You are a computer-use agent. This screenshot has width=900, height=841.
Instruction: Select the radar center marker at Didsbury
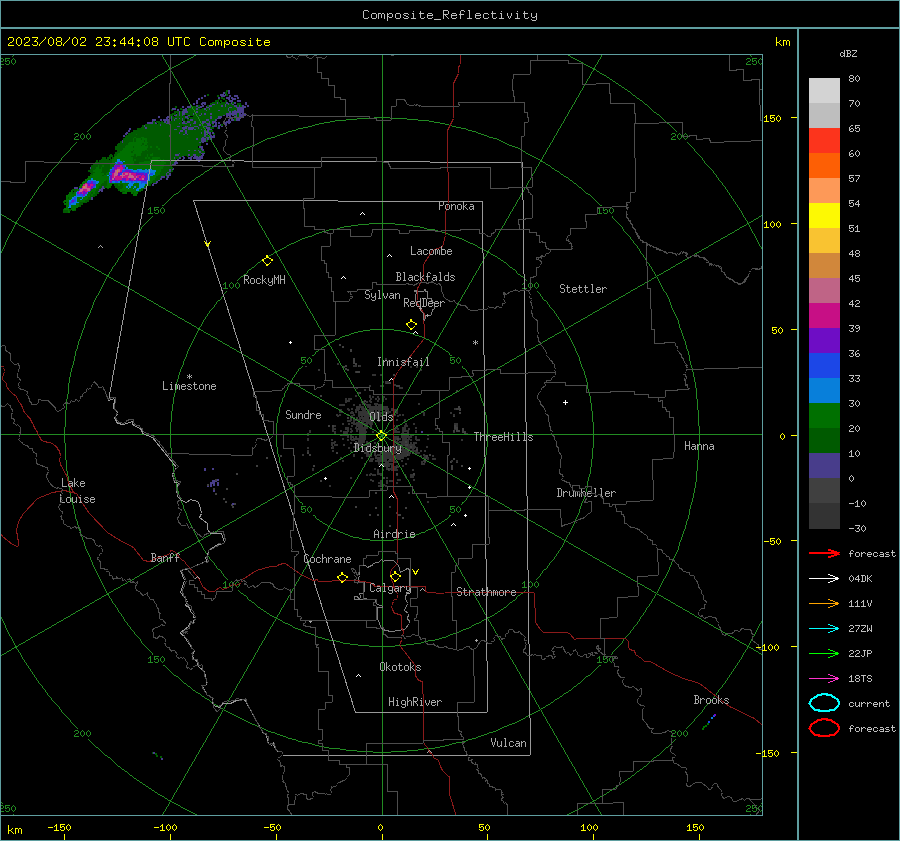tap(382, 435)
